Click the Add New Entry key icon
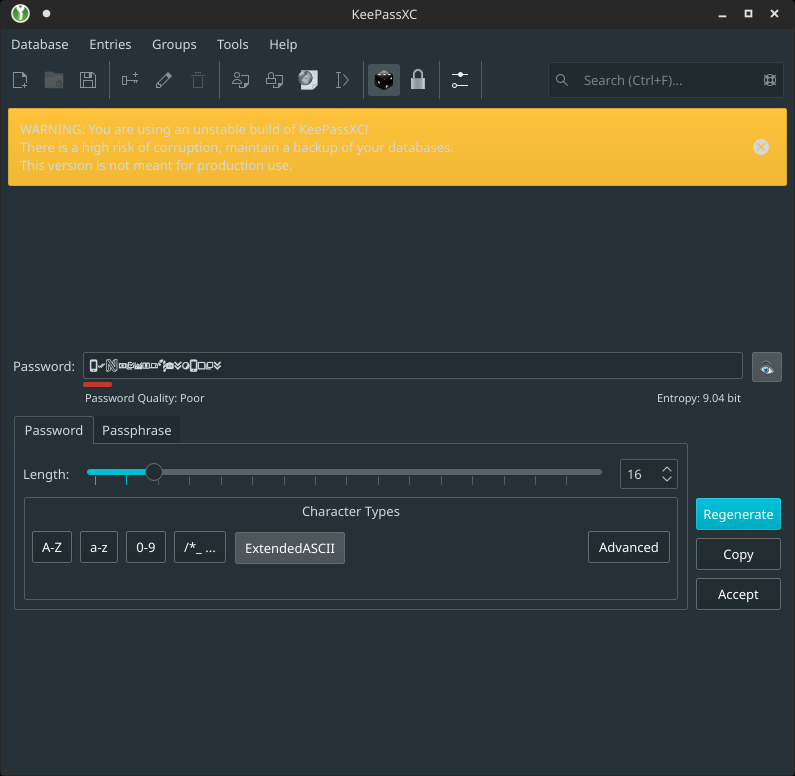Screen dimensions: 795x776 click(130, 80)
